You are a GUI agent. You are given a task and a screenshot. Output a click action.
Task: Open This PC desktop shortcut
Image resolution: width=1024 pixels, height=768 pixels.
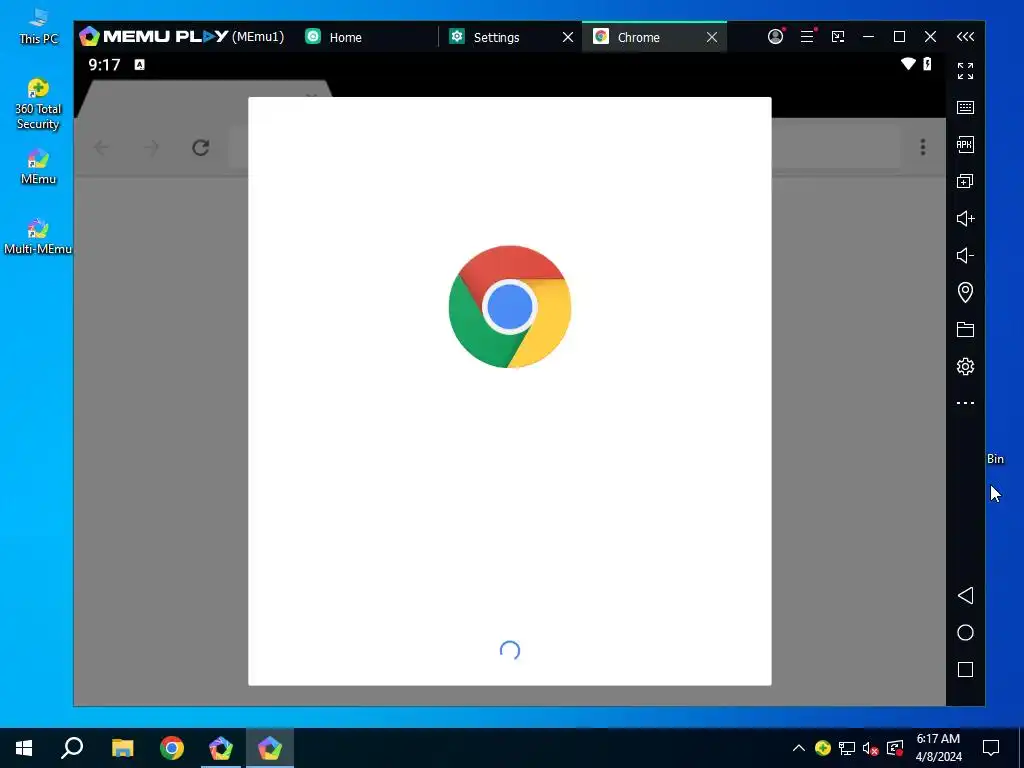[38, 26]
